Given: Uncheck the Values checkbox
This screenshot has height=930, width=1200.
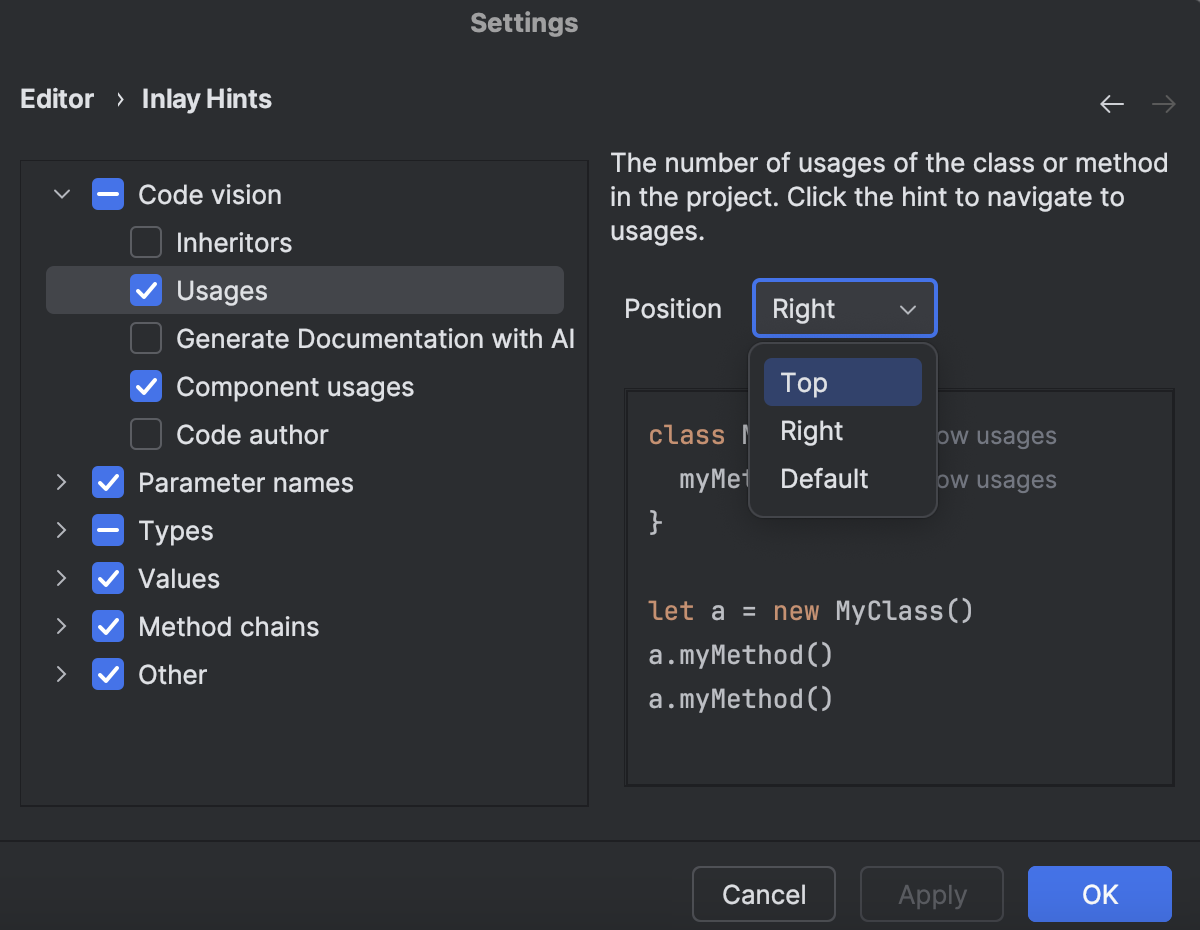Looking at the screenshot, I should 107,578.
